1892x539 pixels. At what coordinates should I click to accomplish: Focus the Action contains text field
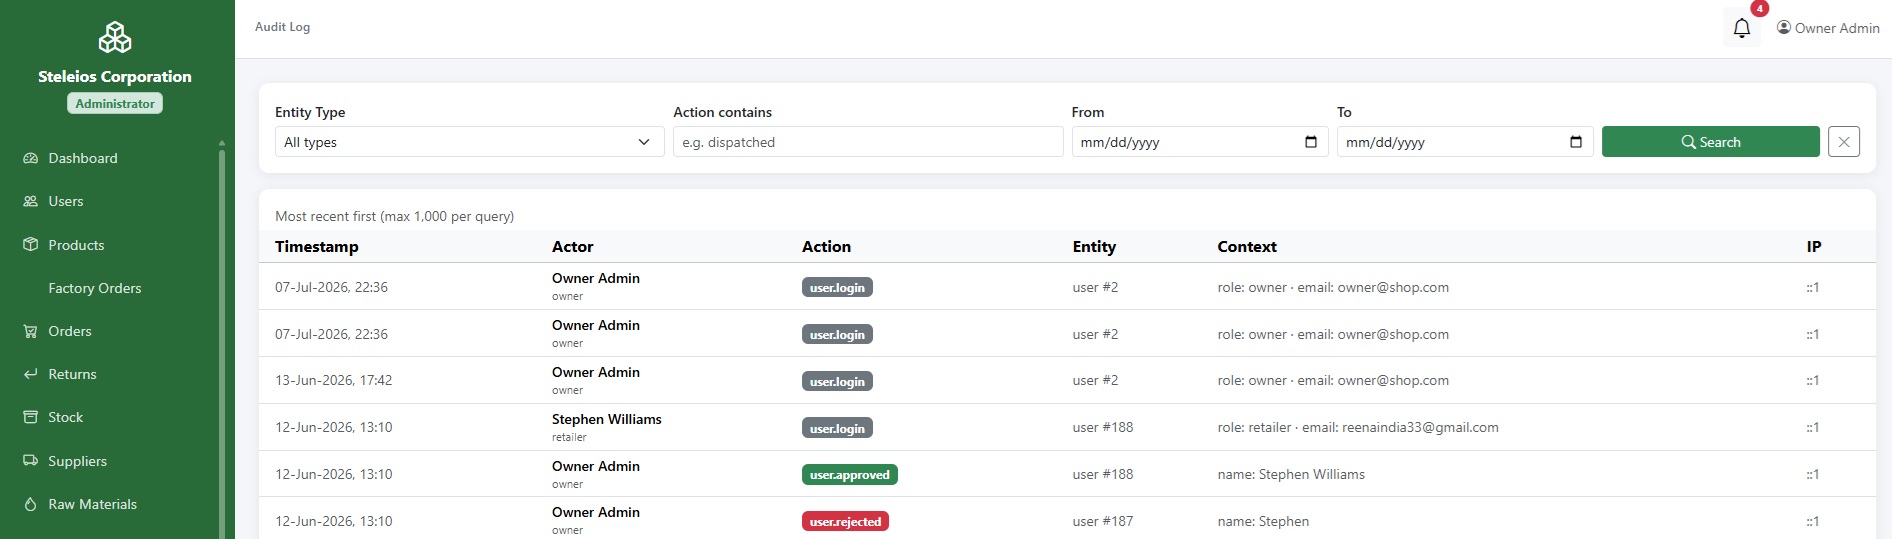pos(867,142)
